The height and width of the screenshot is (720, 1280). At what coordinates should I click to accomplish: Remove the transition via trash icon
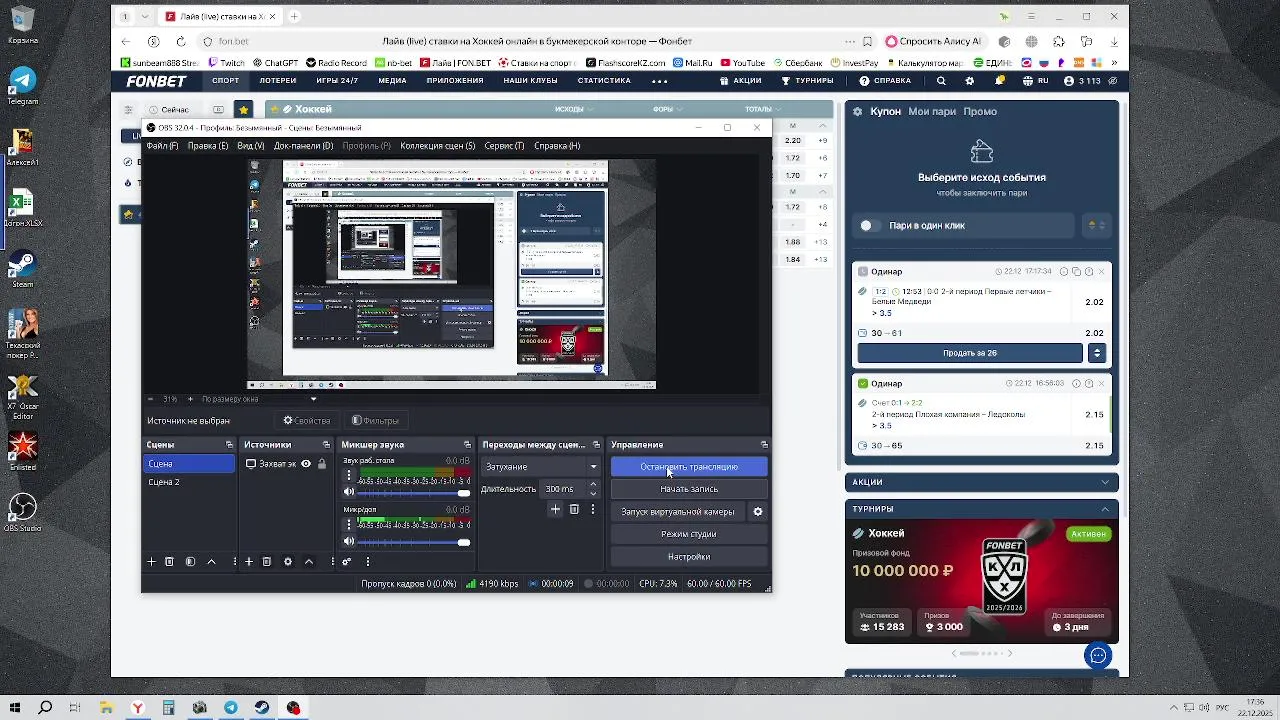pyautogui.click(x=574, y=509)
